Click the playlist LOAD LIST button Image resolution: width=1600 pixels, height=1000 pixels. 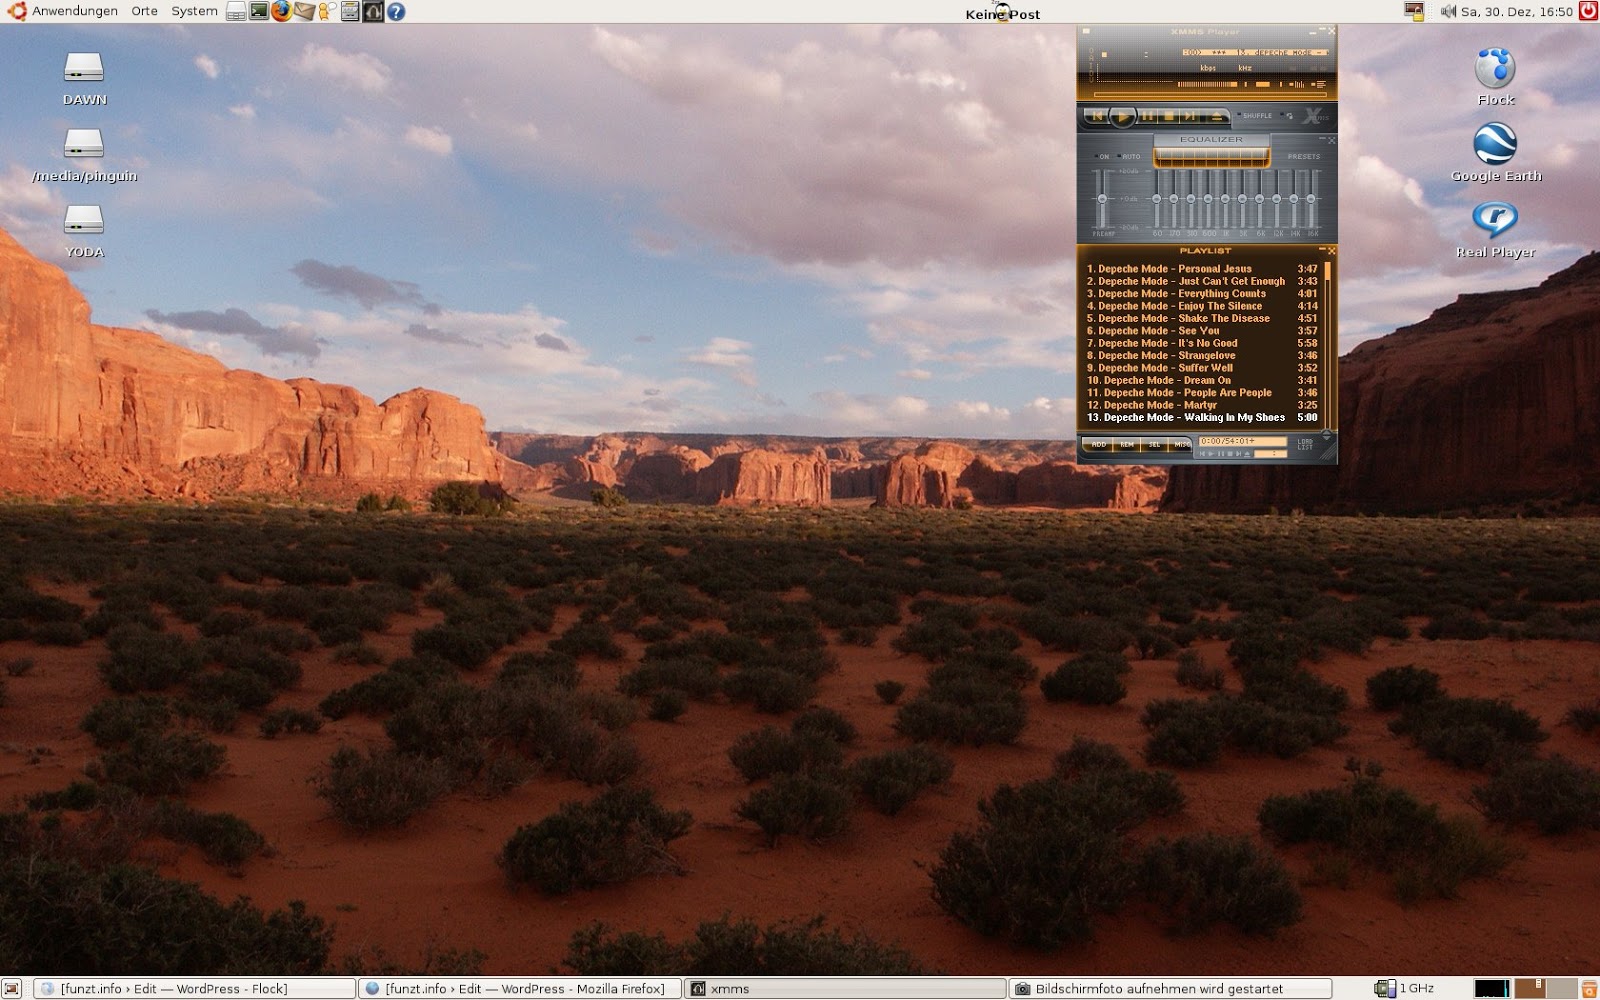(x=1305, y=443)
